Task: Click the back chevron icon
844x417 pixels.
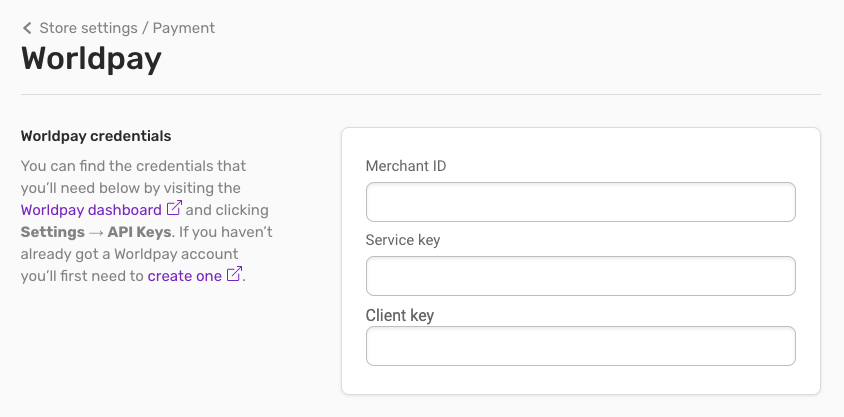Action: tap(27, 28)
